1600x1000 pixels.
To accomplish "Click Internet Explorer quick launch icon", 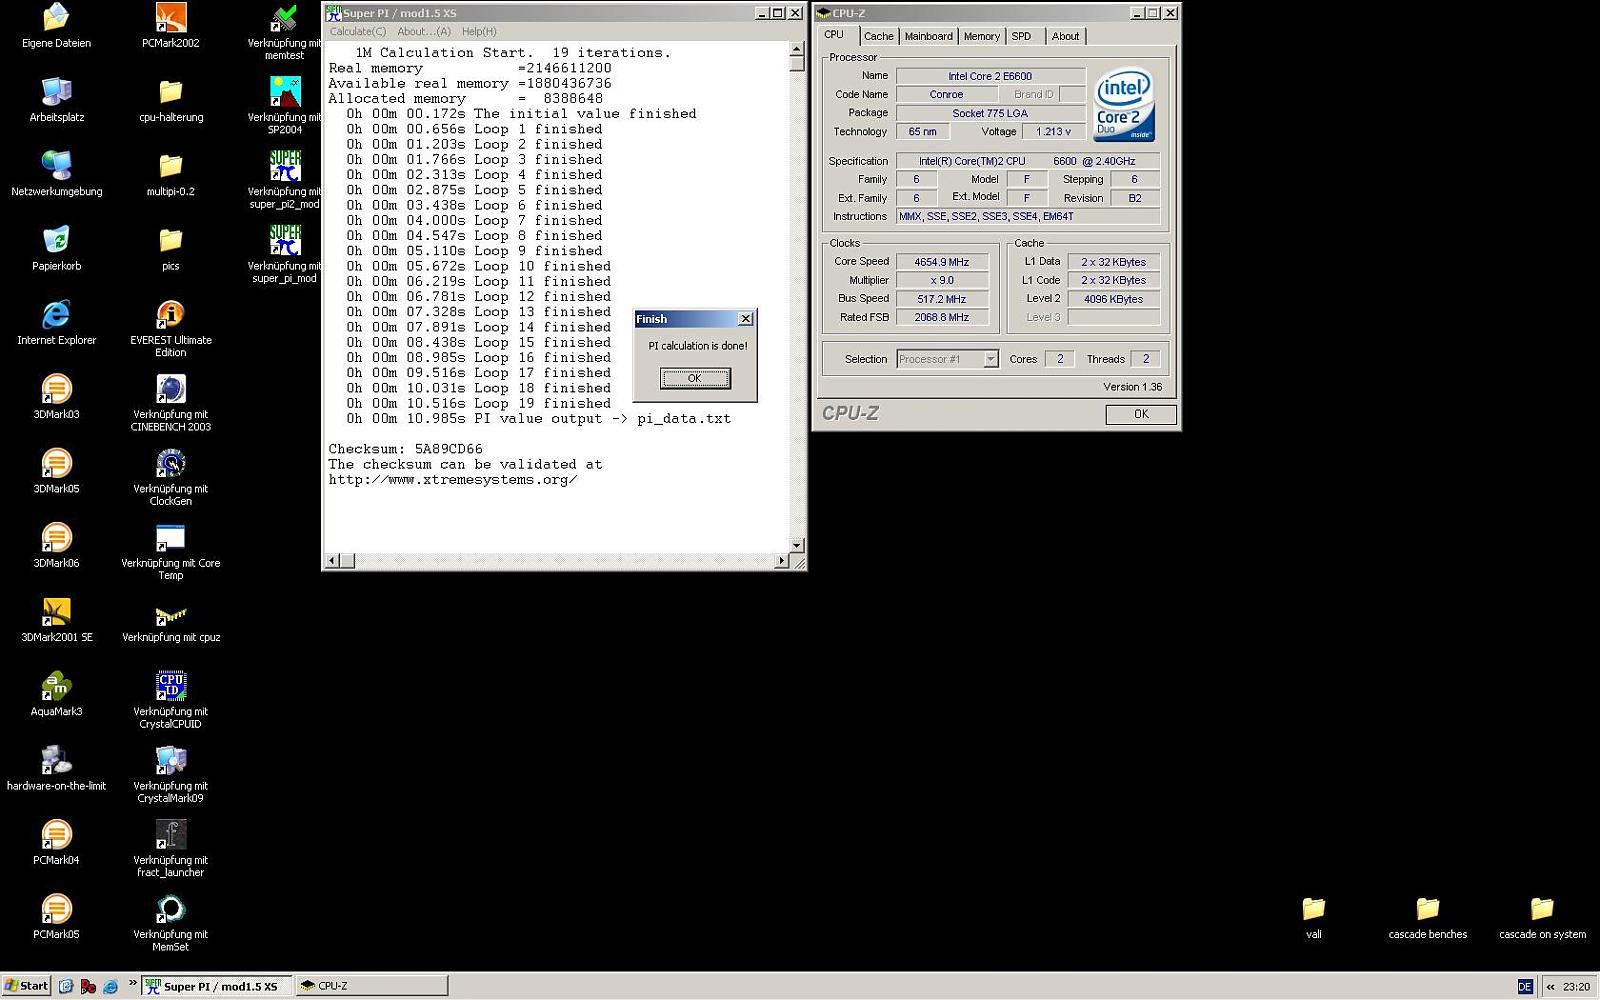I will point(110,986).
